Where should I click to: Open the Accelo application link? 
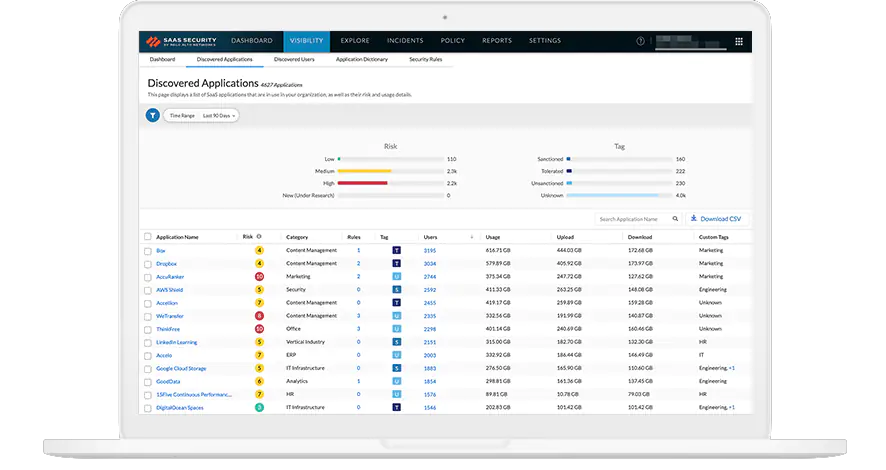164,355
